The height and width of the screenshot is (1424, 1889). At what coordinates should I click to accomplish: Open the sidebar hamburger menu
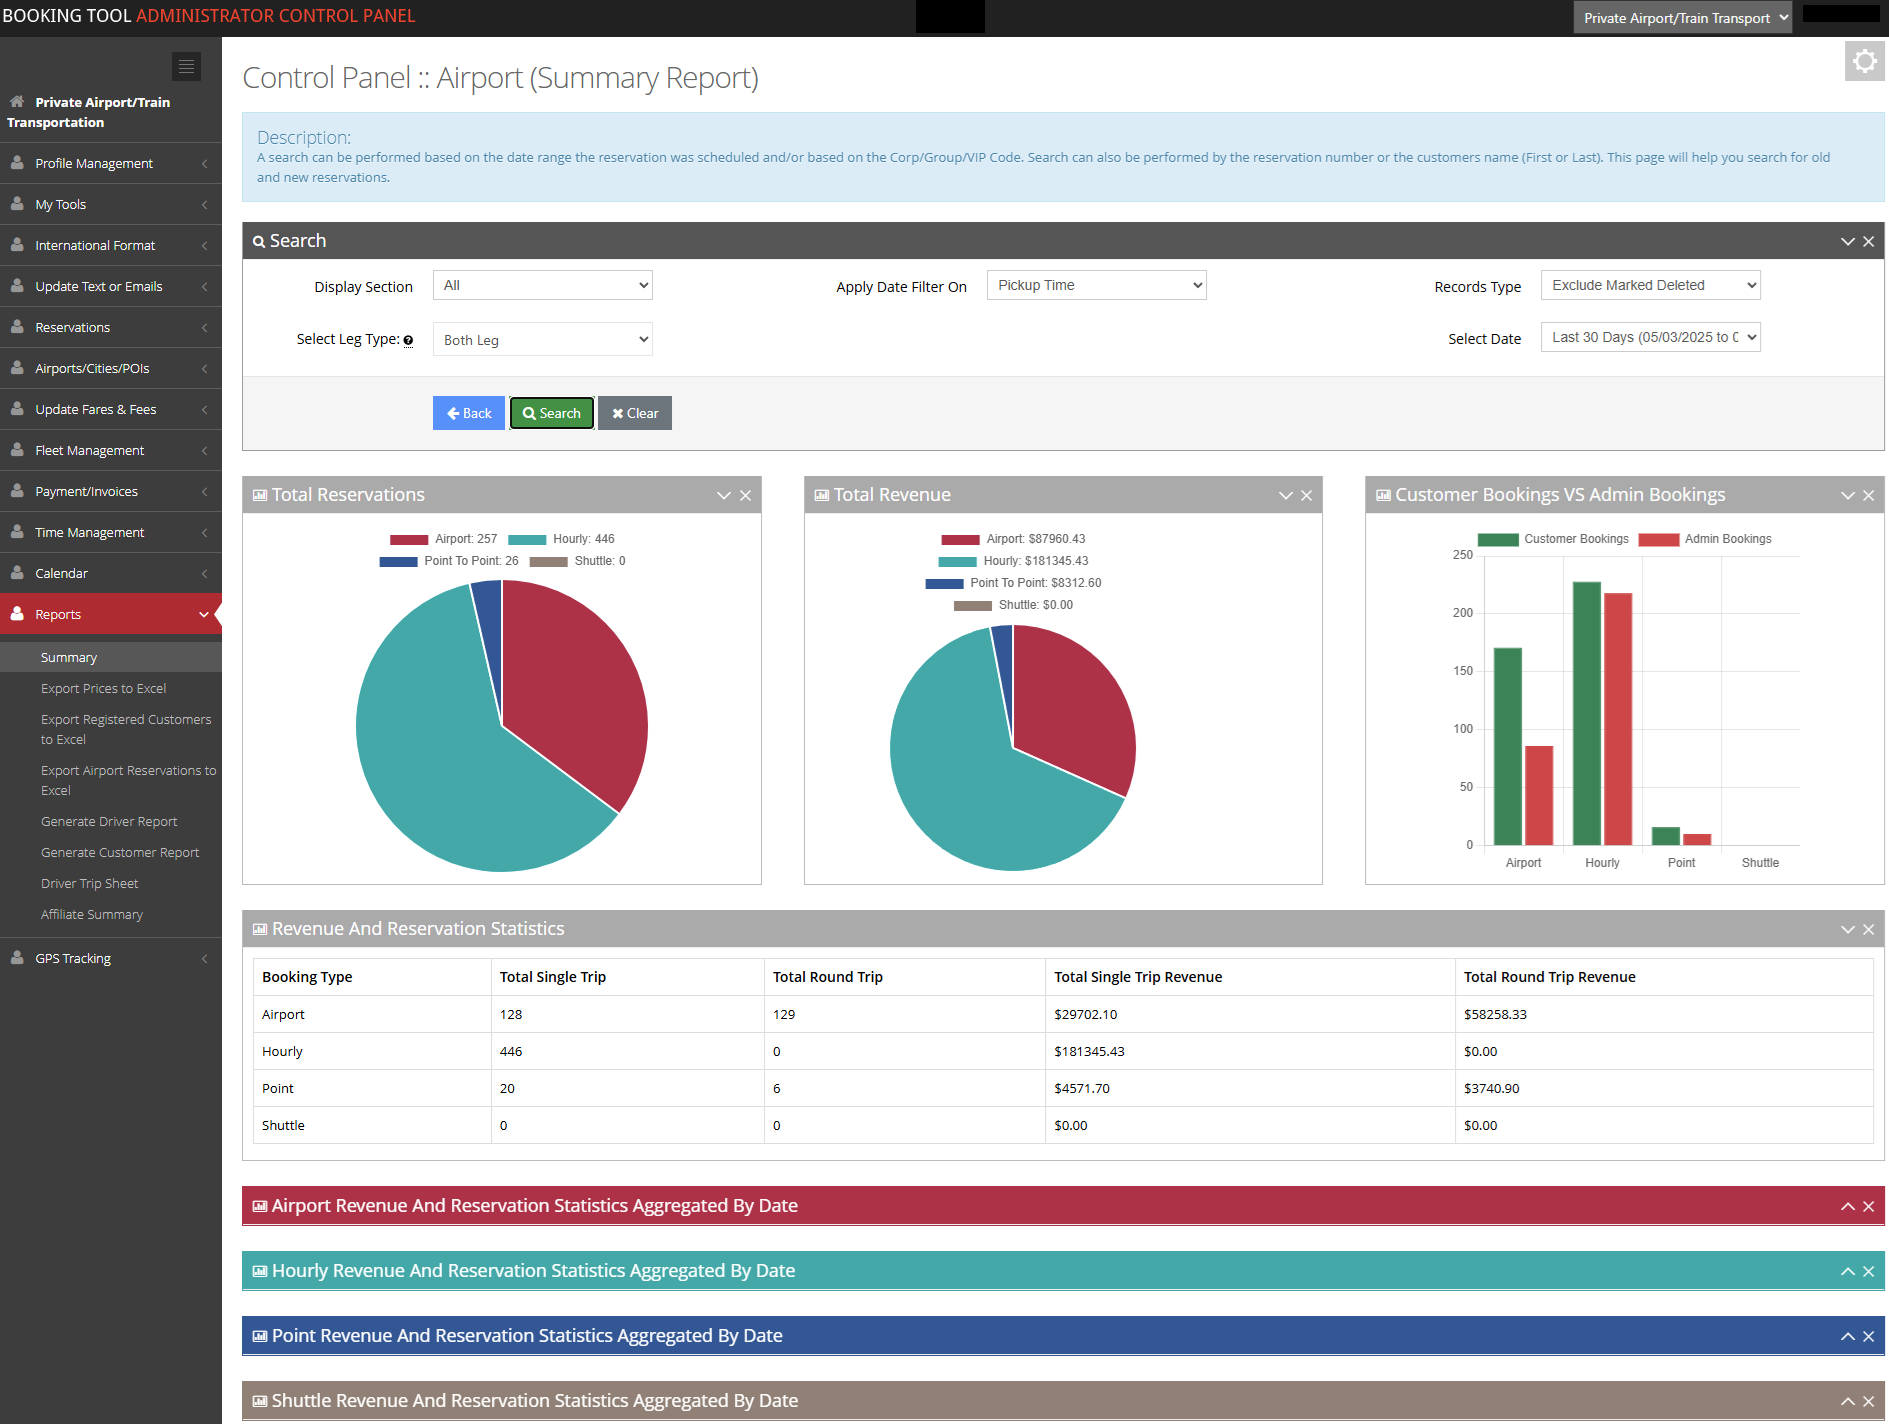tap(186, 66)
